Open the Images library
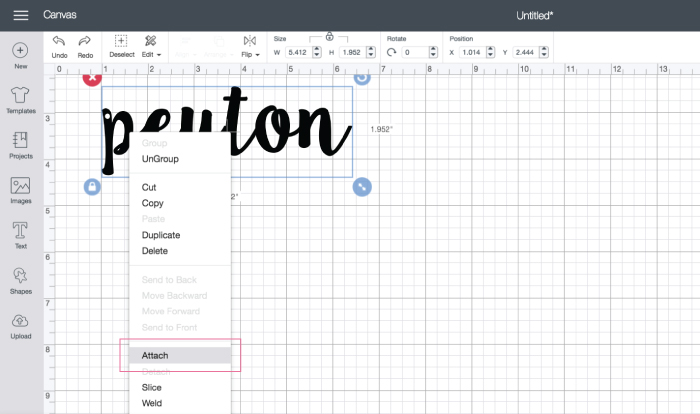The height and width of the screenshot is (414, 700). [x=21, y=190]
